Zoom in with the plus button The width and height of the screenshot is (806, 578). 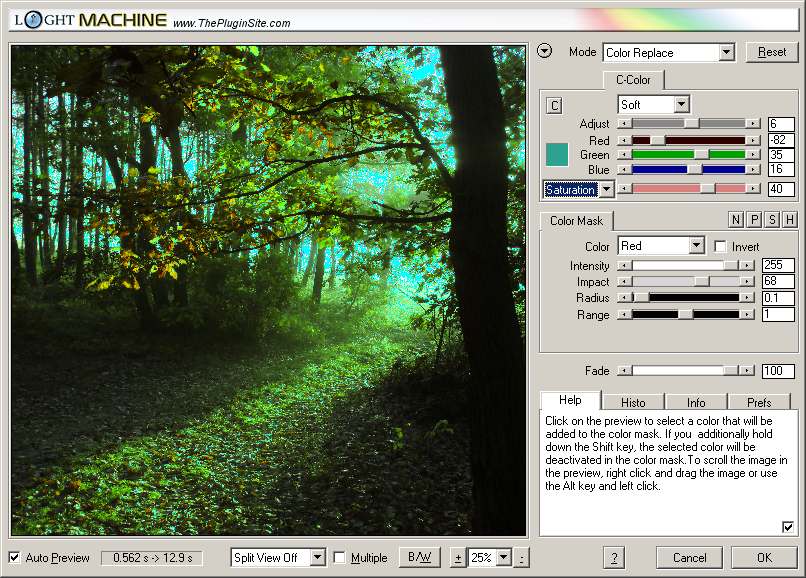tap(457, 557)
